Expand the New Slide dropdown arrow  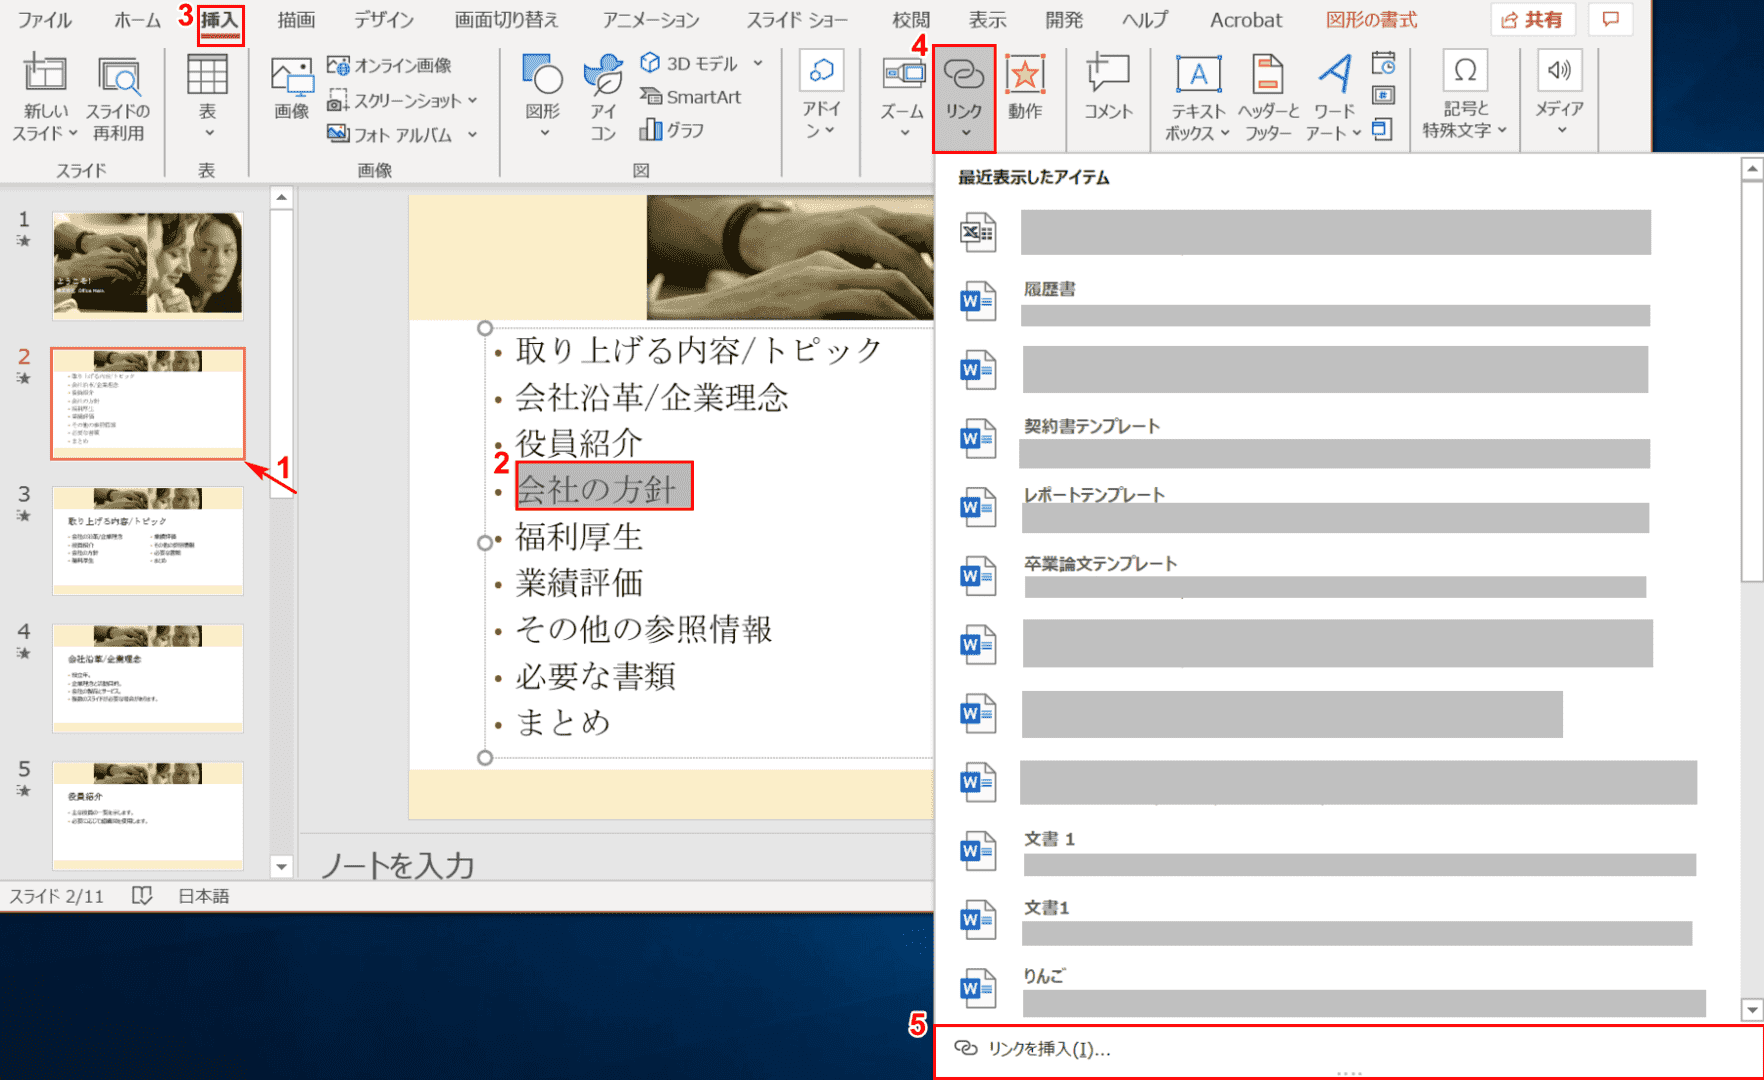[x=73, y=133]
